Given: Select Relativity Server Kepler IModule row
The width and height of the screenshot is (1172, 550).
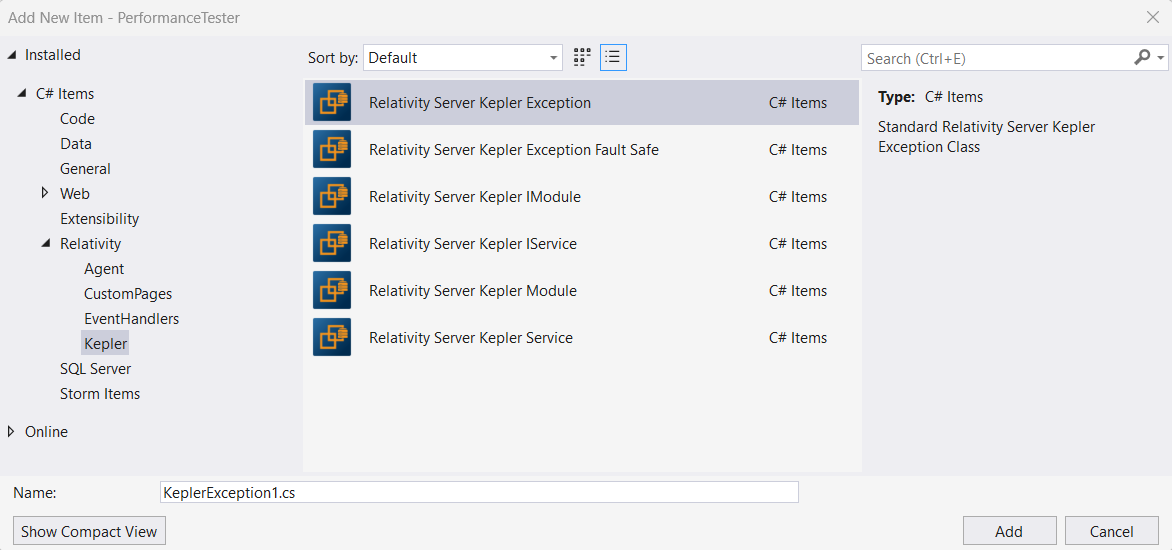Looking at the screenshot, I should 582,197.
